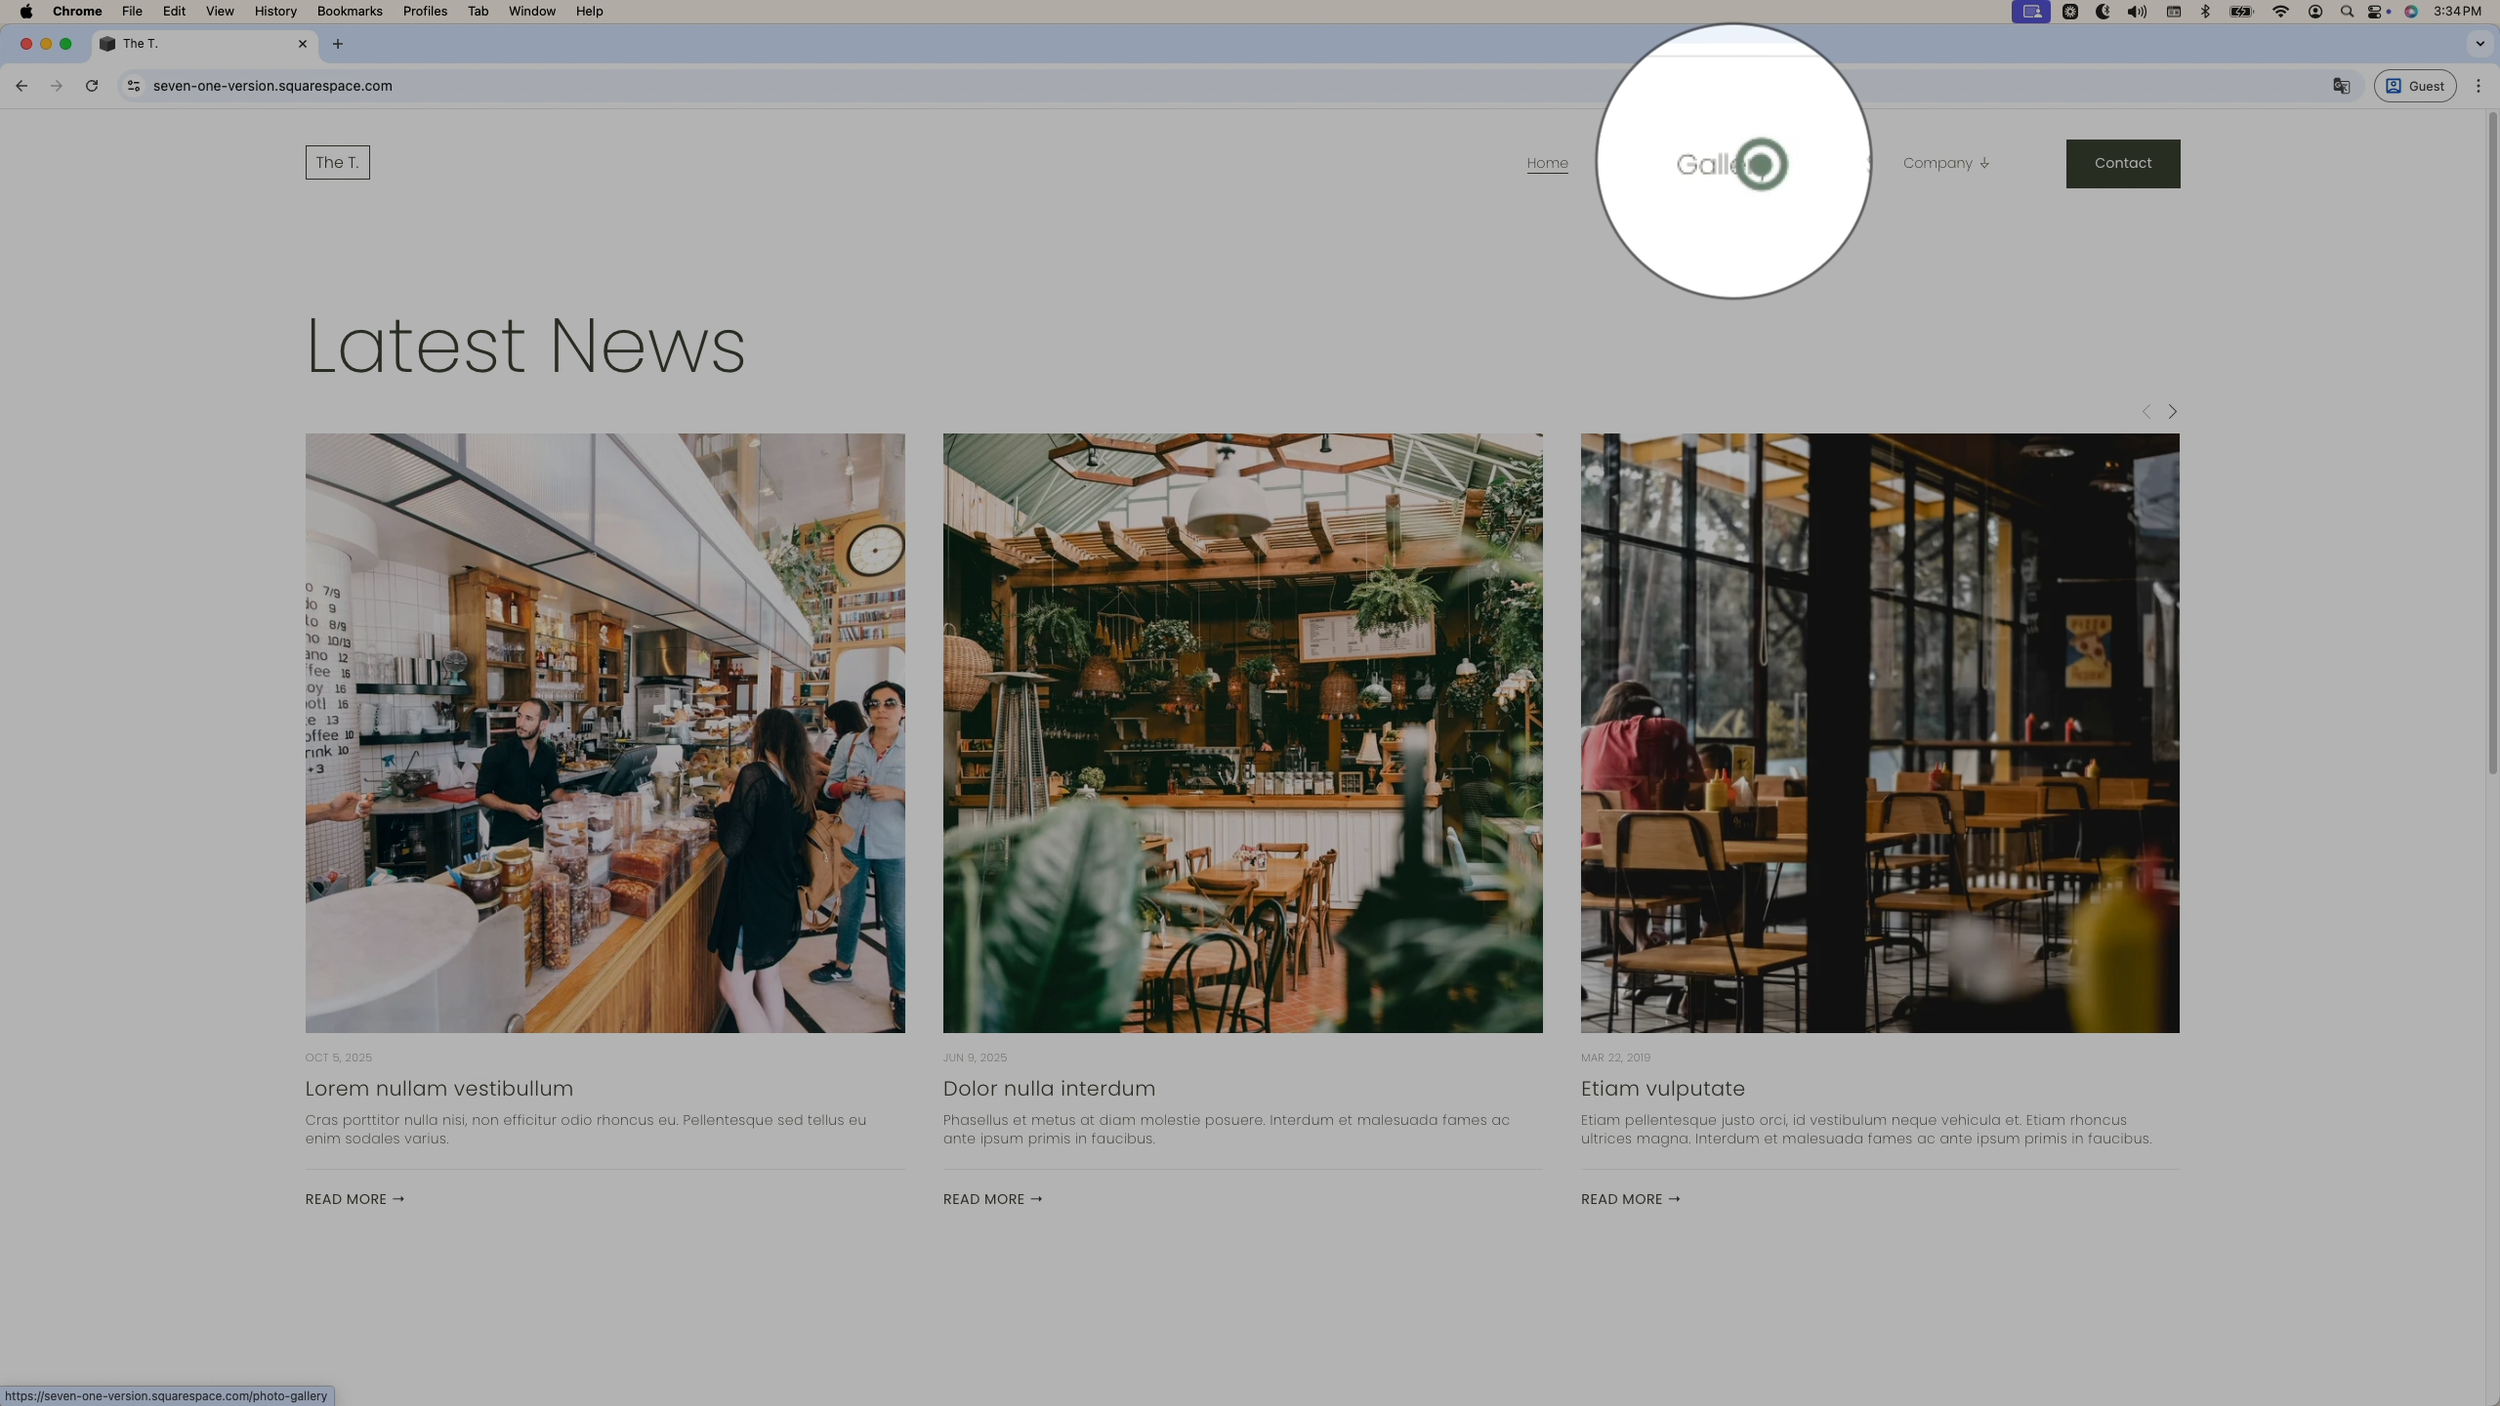The image size is (2500, 1406).
Task: Click the tab search chevron at window top right
Action: [x=2478, y=43]
